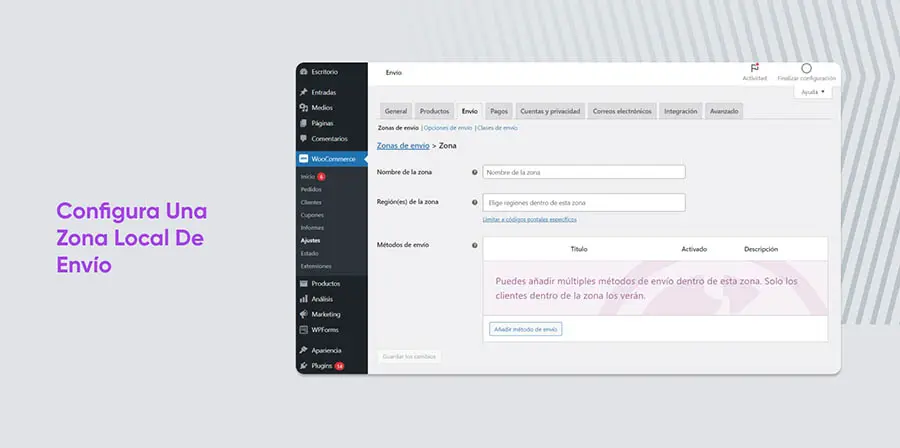Screen dimensions: 900x448
Task: Open the Actividad flag icon
Action: click(x=755, y=68)
